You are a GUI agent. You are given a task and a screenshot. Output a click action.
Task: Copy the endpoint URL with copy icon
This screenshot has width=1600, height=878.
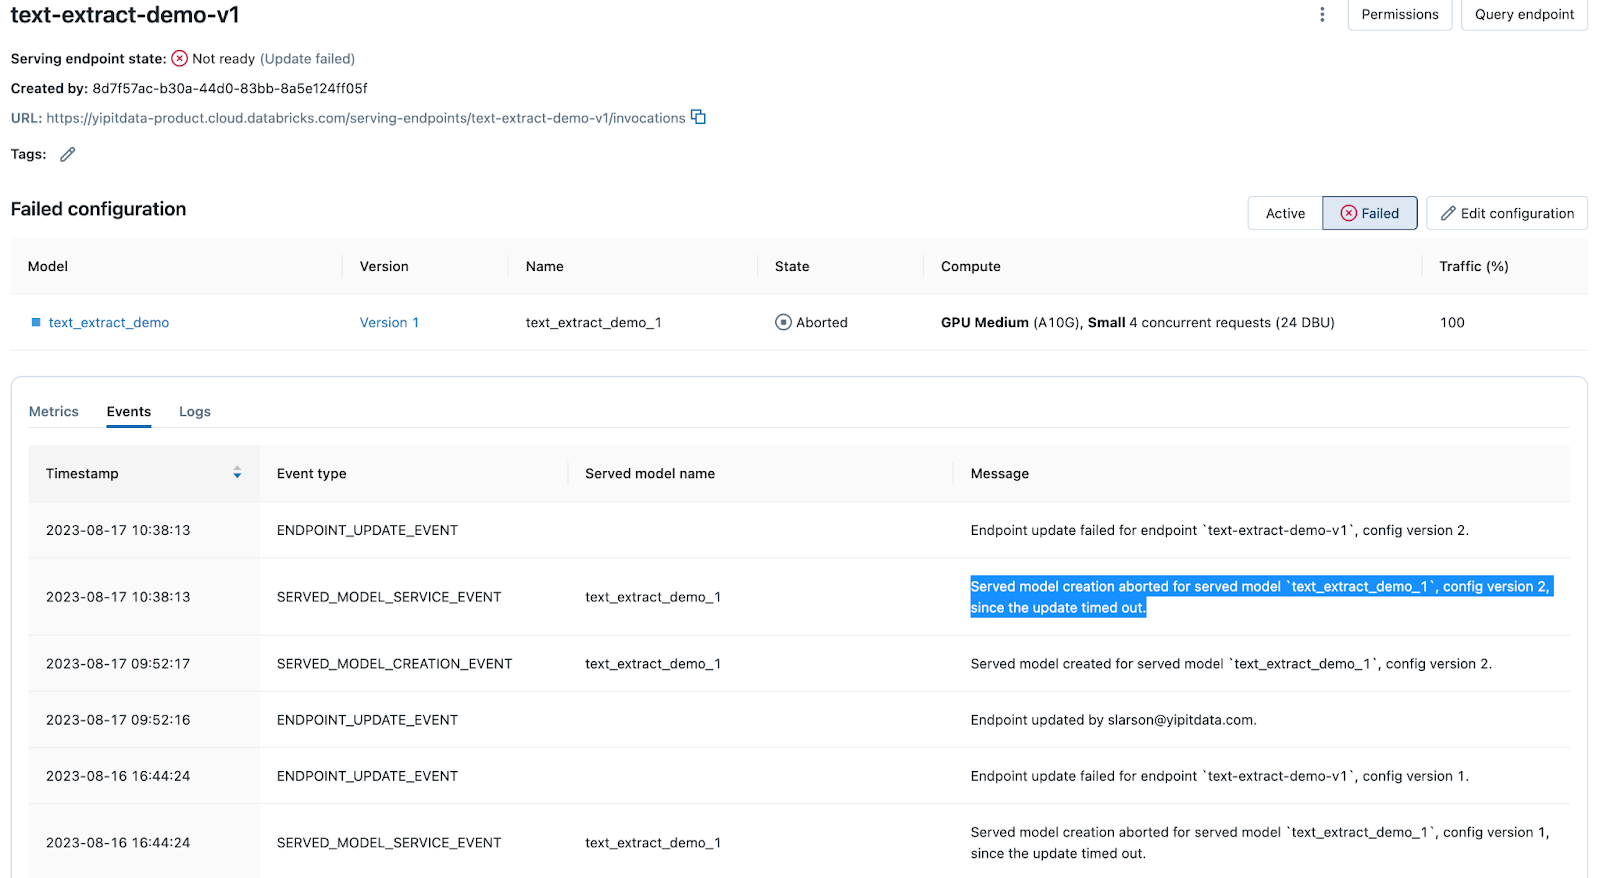(698, 117)
